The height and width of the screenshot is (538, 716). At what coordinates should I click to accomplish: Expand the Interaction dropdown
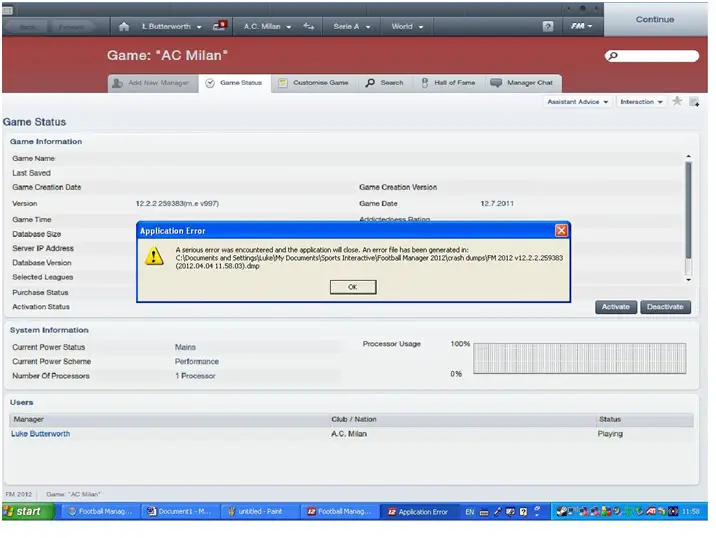pos(641,102)
